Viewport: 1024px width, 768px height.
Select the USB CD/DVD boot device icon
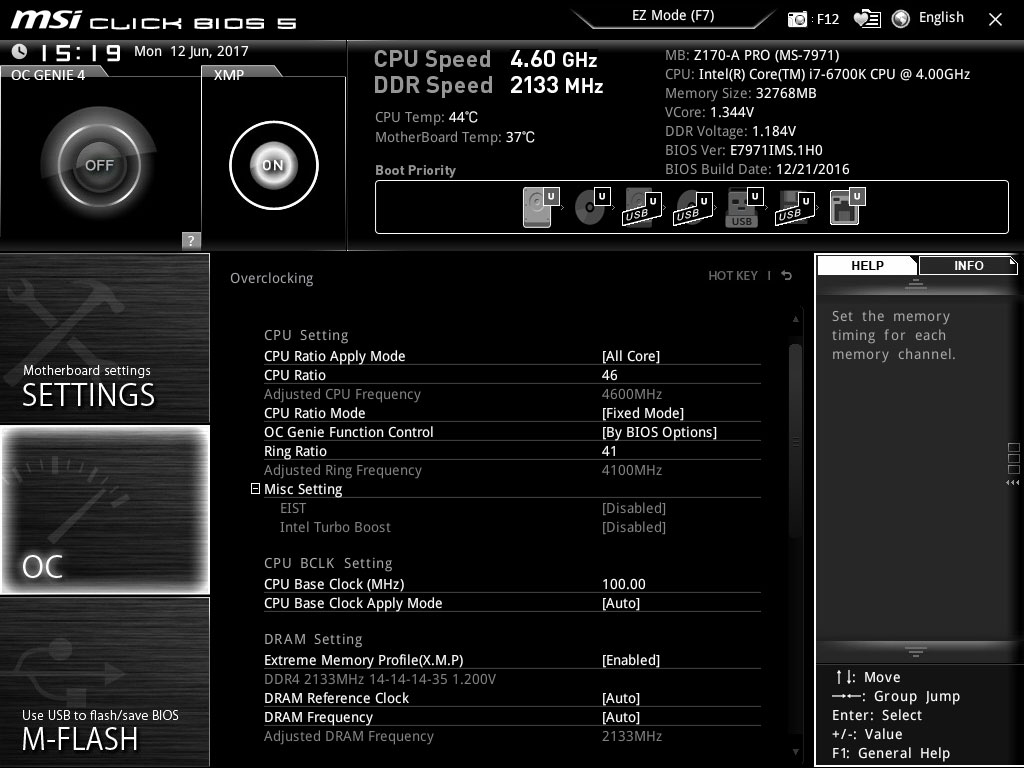pyautogui.click(x=692, y=207)
